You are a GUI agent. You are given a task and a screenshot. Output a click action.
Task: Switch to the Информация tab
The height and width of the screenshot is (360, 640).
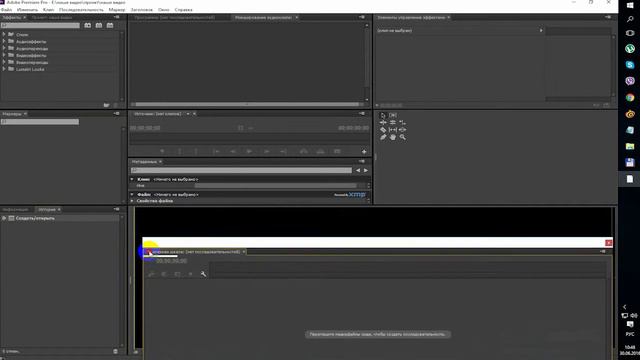coord(16,209)
